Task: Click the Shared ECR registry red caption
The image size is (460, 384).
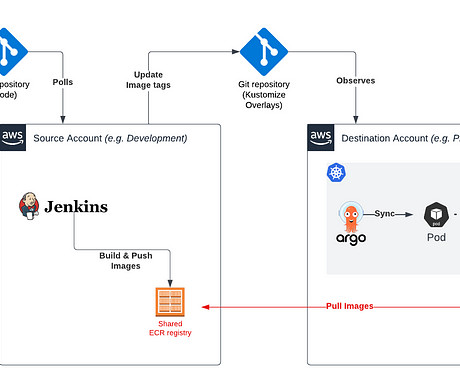Action: click(170, 328)
